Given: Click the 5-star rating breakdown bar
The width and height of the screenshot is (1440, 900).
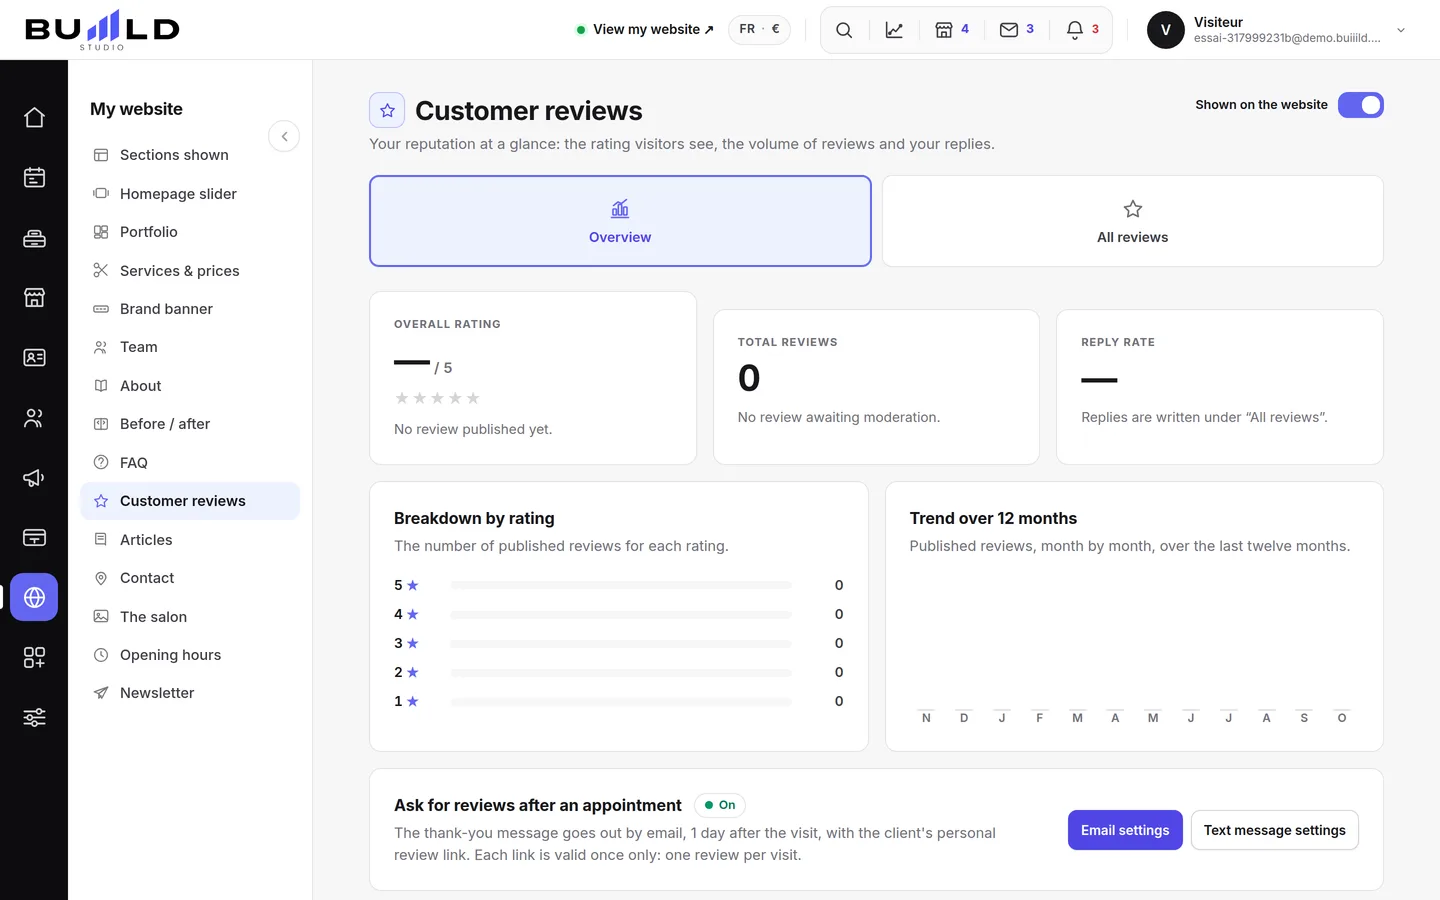Looking at the screenshot, I should tap(620, 585).
